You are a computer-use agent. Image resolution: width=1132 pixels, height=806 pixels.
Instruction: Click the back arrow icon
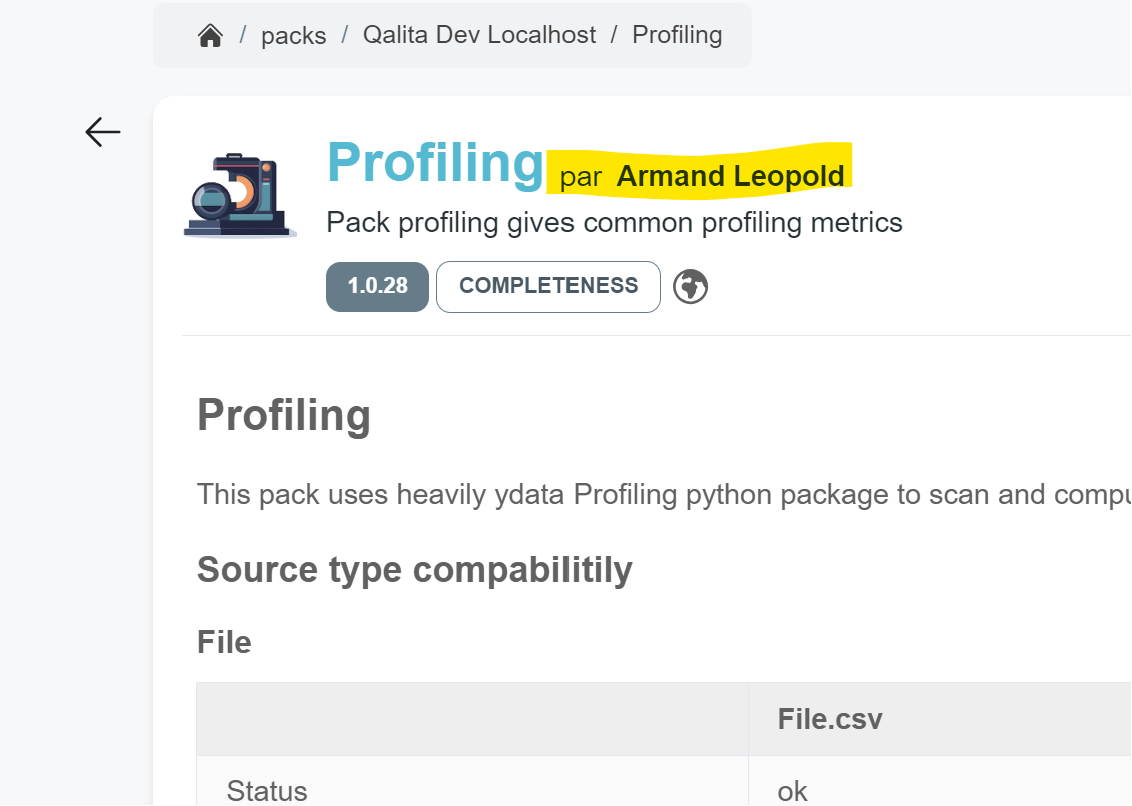coord(103,132)
